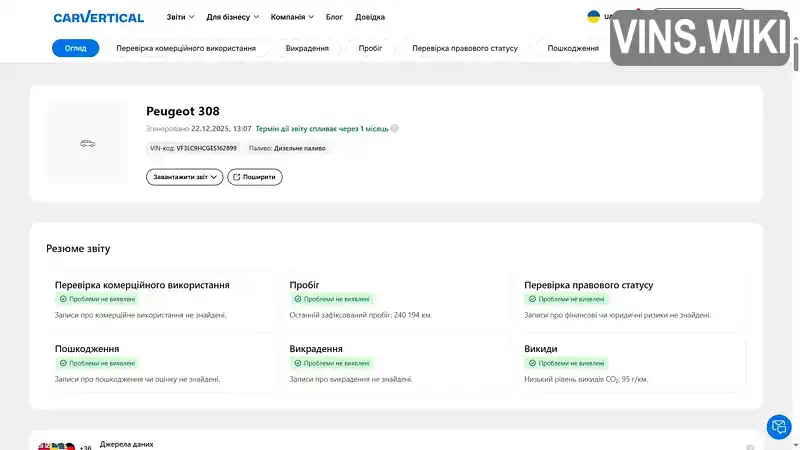Switch to Перевірка правового статусу tab
The image size is (800, 450).
[465, 48]
